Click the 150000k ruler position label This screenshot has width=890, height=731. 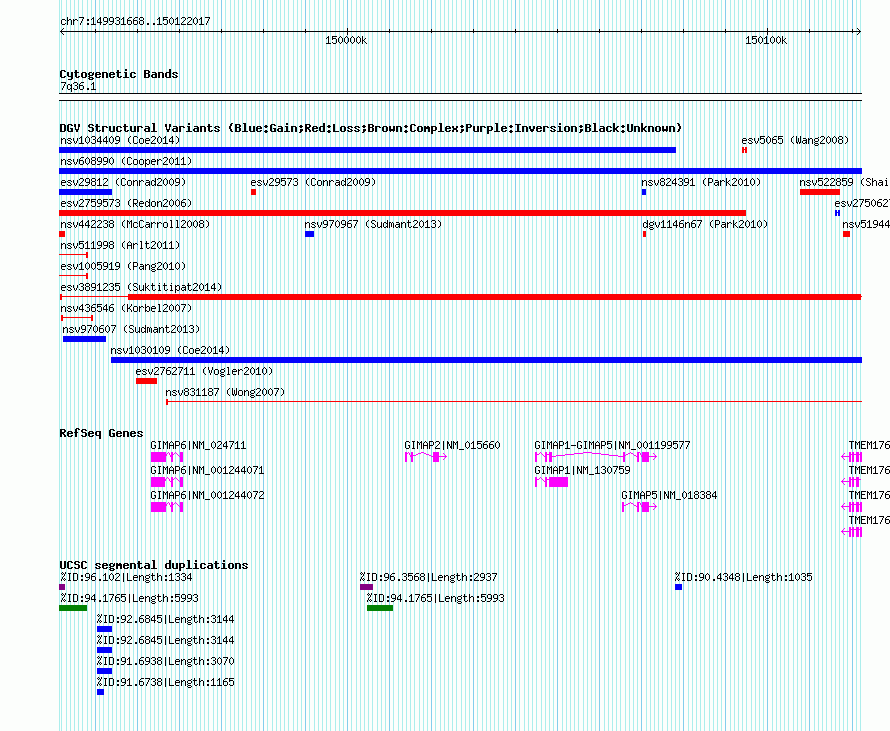(346, 40)
